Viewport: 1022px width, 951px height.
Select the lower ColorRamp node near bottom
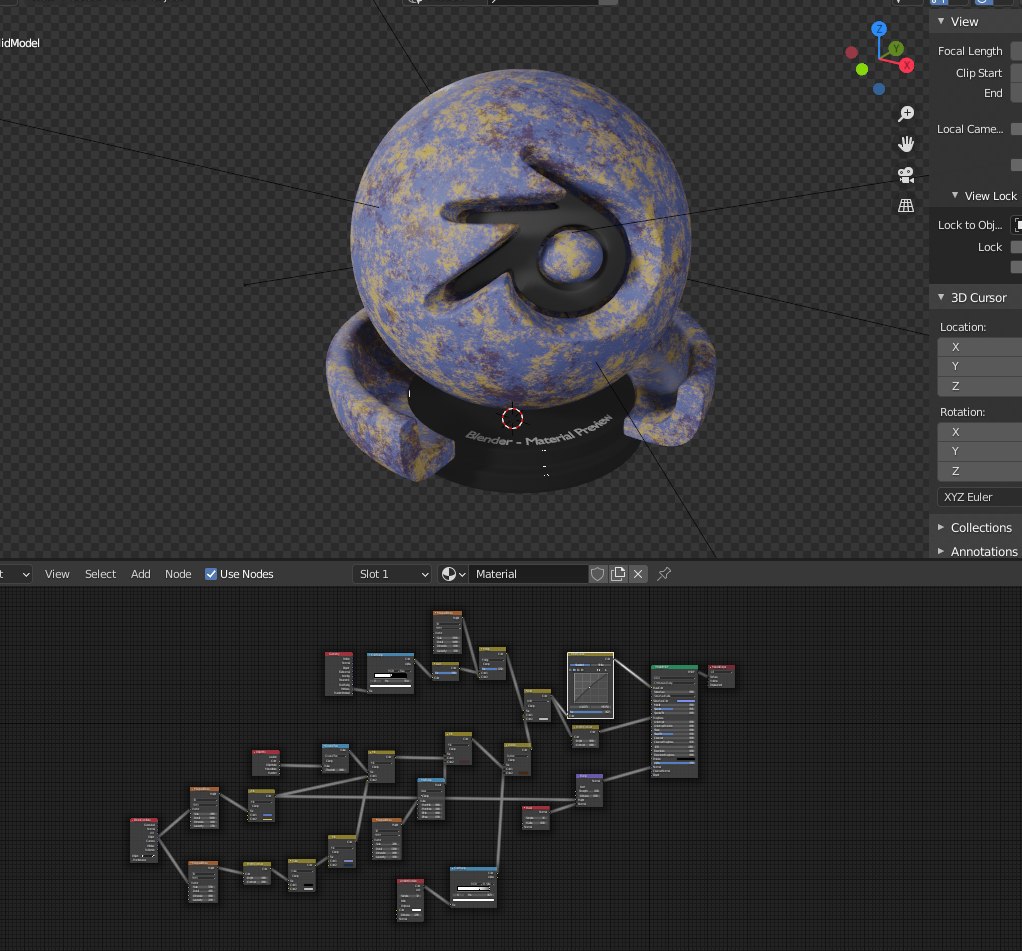473,887
